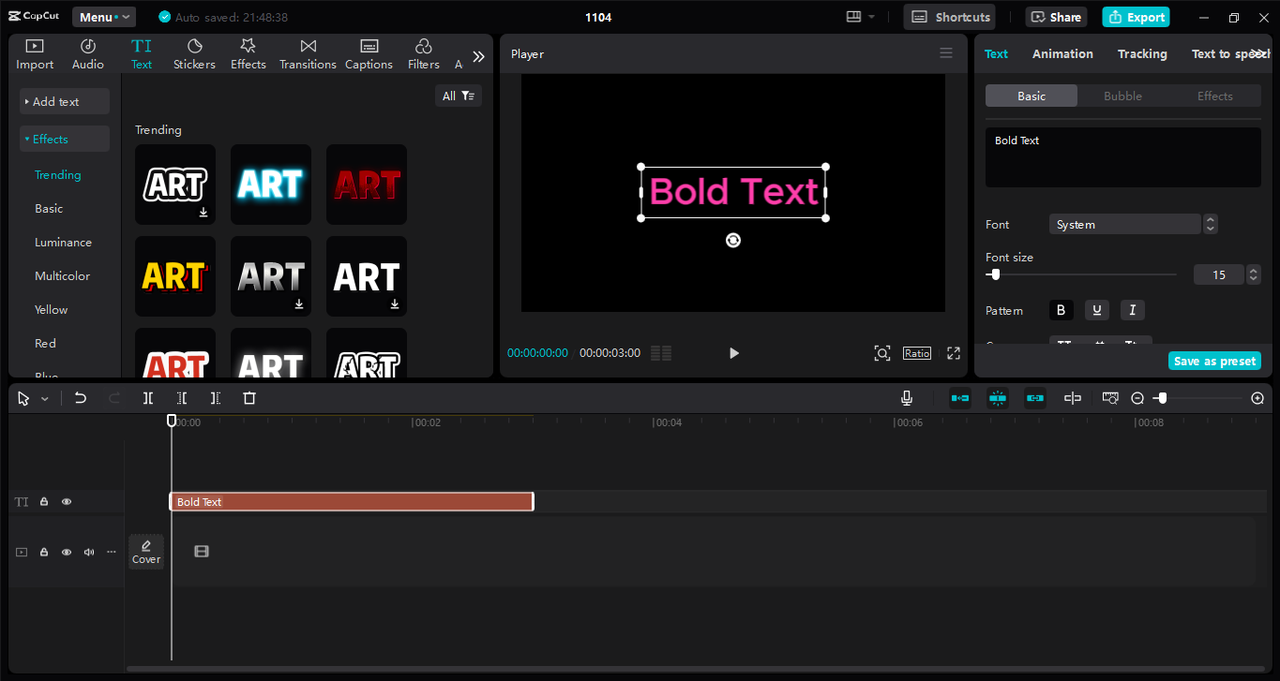Switch to the Animation tab
Screen dimensions: 1280x681
(x=1062, y=54)
